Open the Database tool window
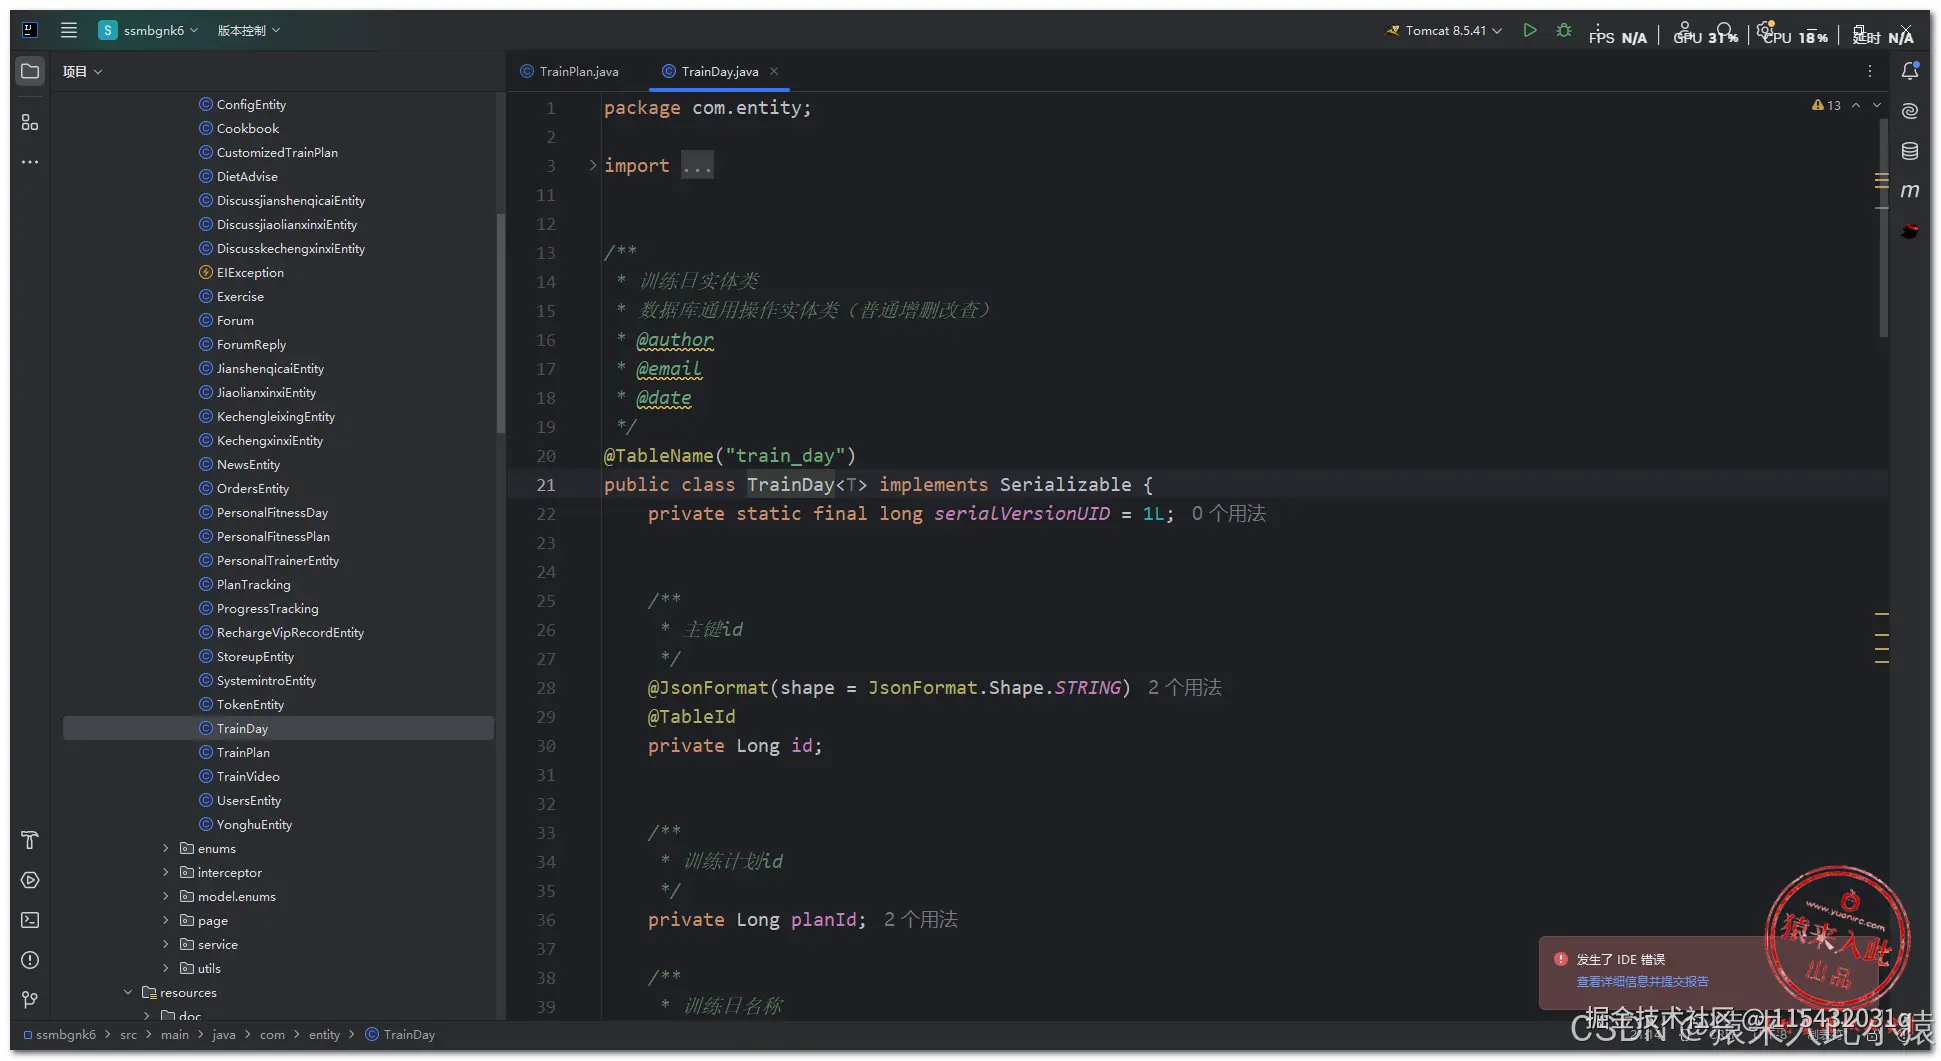Viewport: 1941px width, 1061px height. coord(1910,151)
